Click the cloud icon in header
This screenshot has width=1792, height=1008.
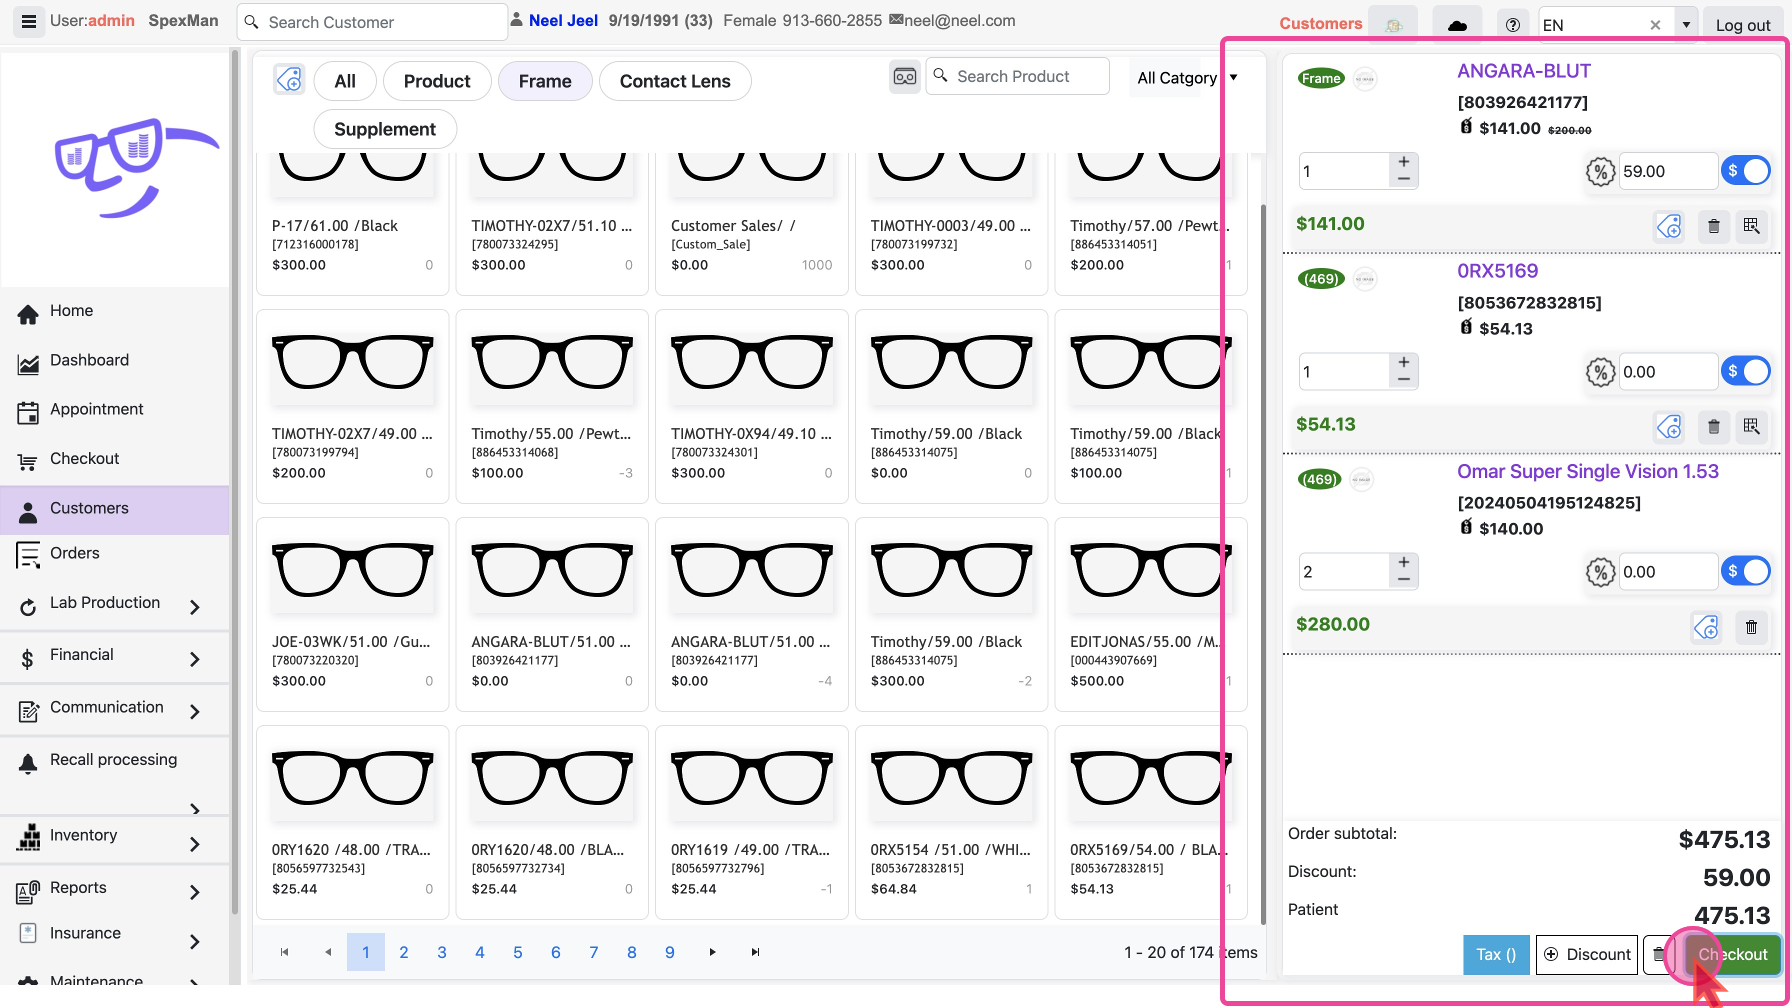[x=1457, y=25]
